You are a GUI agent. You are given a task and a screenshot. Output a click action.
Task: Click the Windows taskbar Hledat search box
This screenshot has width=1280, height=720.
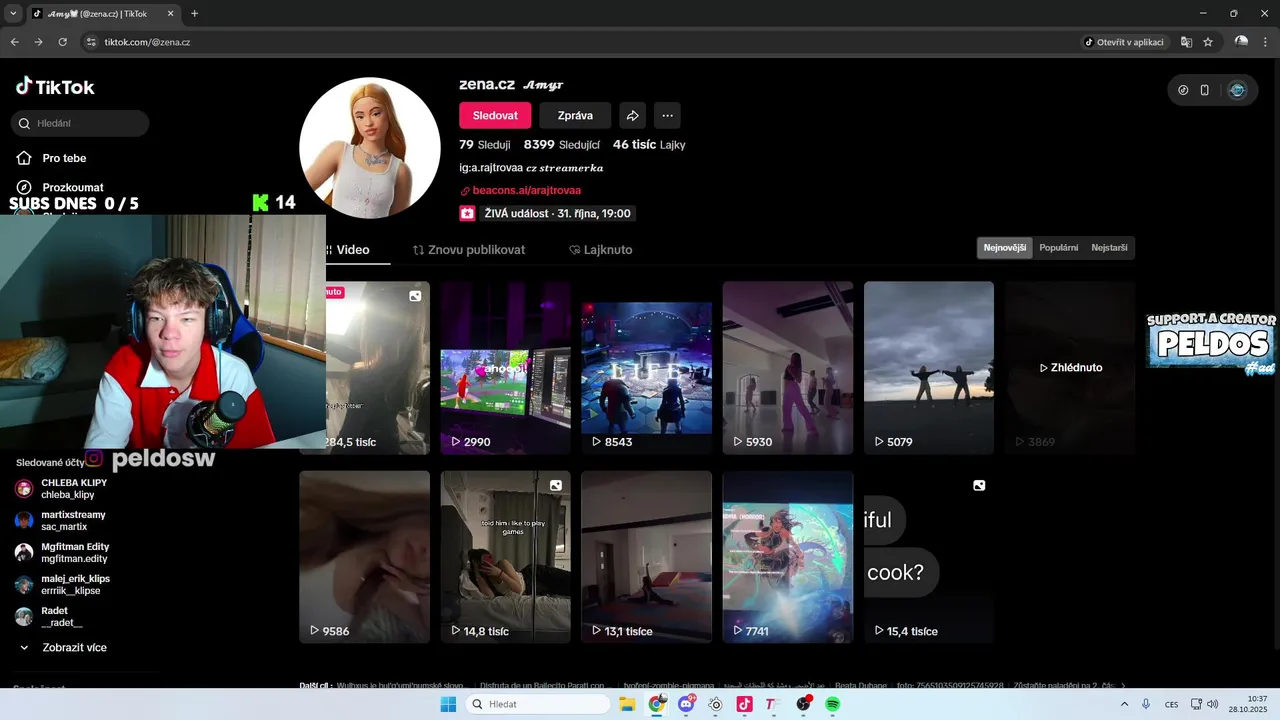(x=538, y=704)
